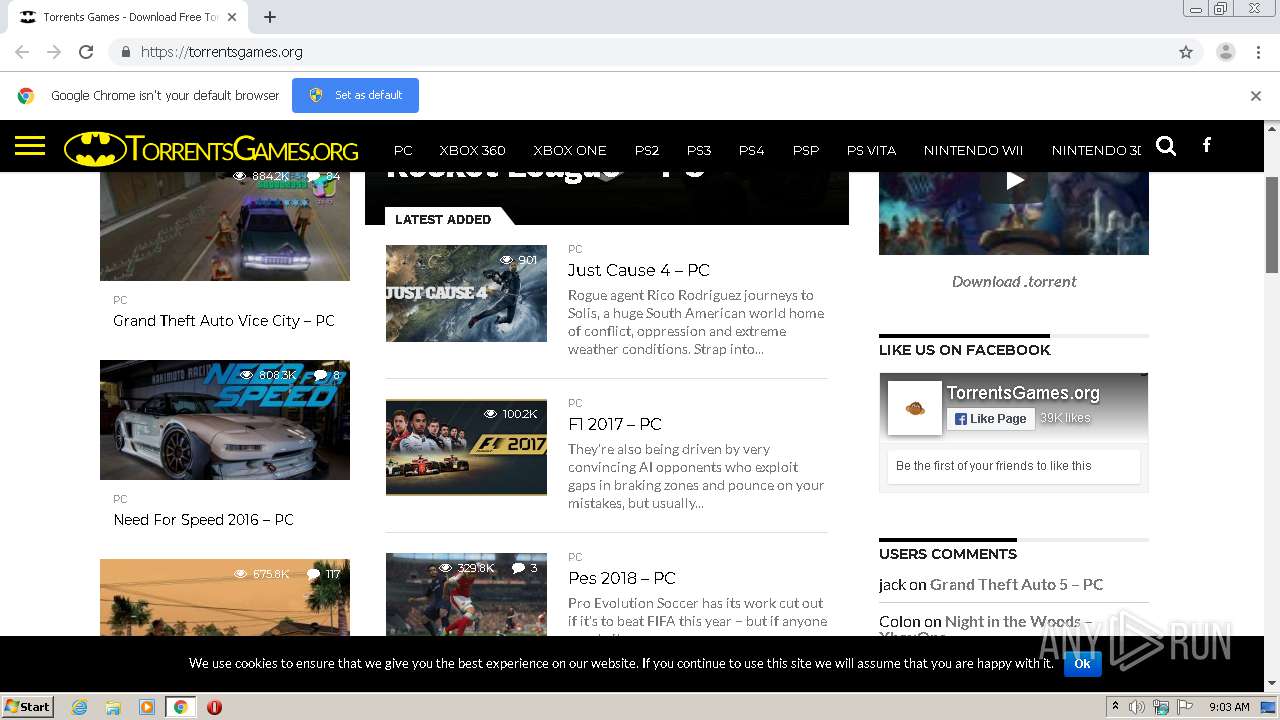Go back with the browser back arrow
This screenshot has width=1280, height=720.
tap(22, 52)
